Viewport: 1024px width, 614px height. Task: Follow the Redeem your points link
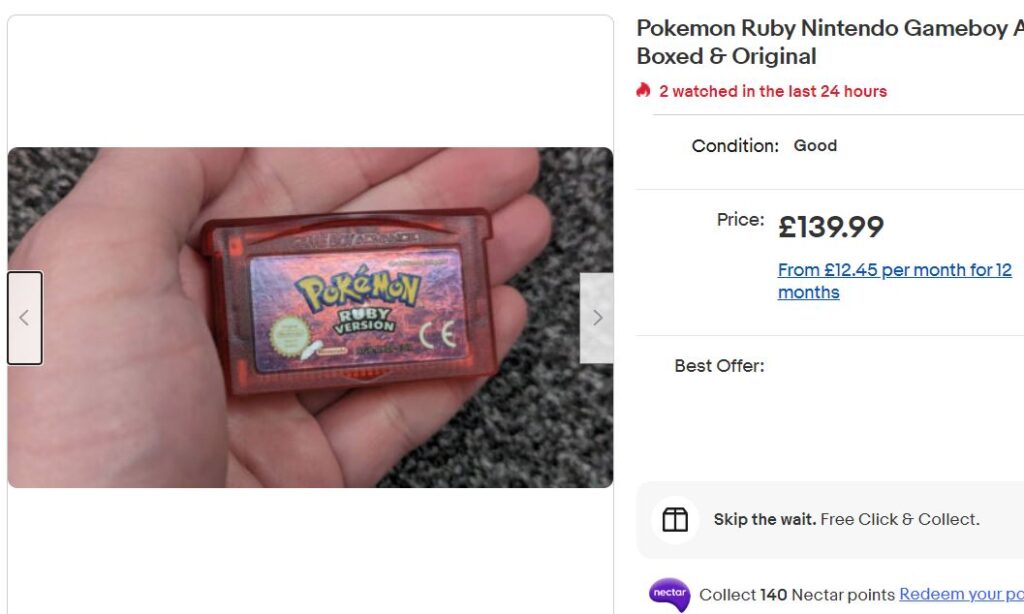point(960,594)
